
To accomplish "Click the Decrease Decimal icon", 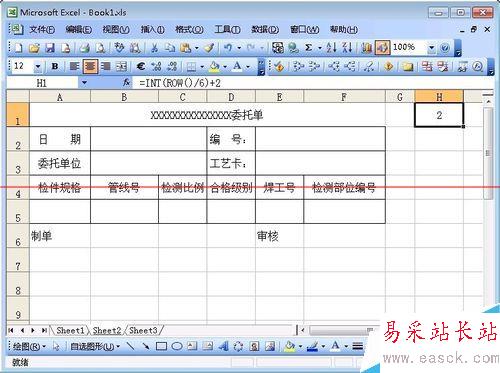I will 172,66.
